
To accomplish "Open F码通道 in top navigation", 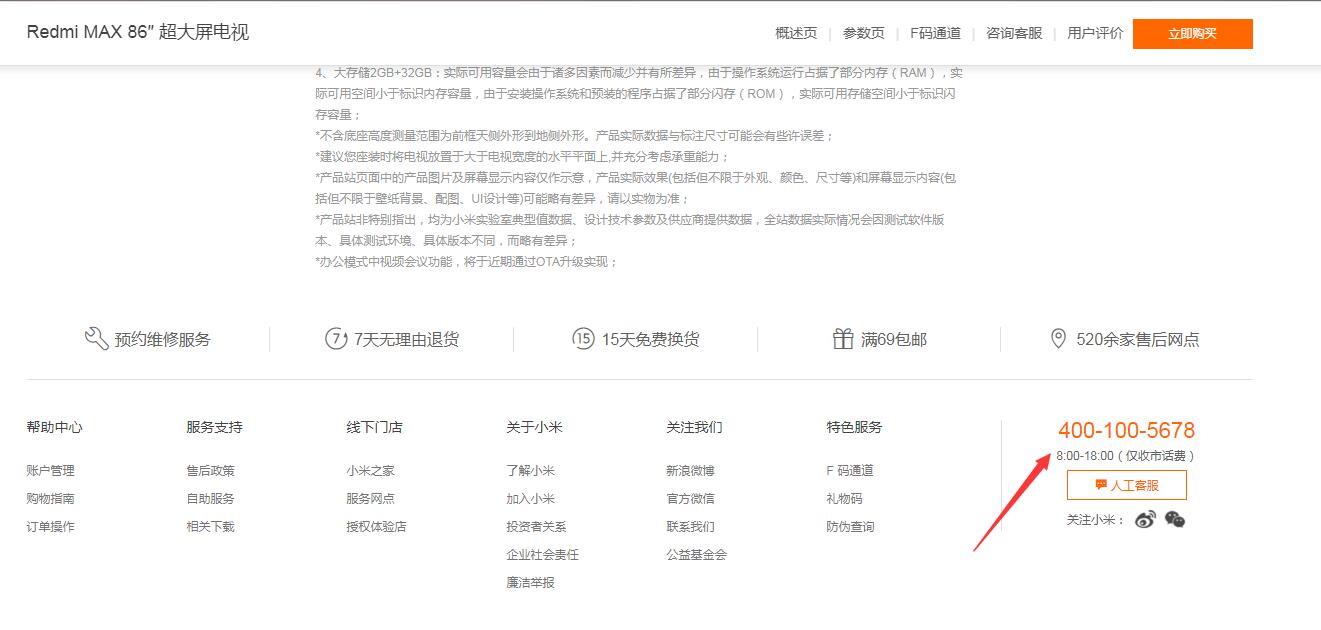I will tap(935, 33).
